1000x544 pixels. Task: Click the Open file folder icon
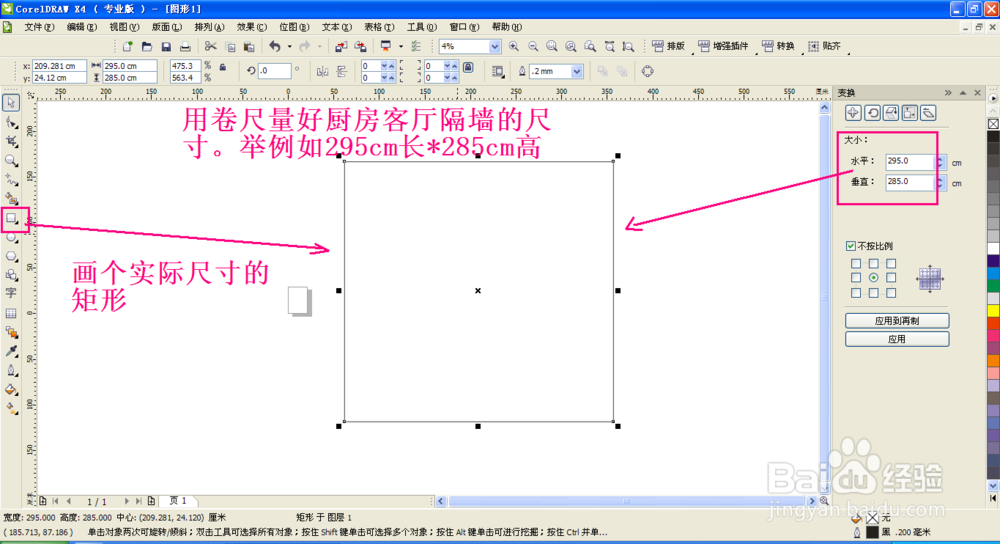[x=147, y=46]
